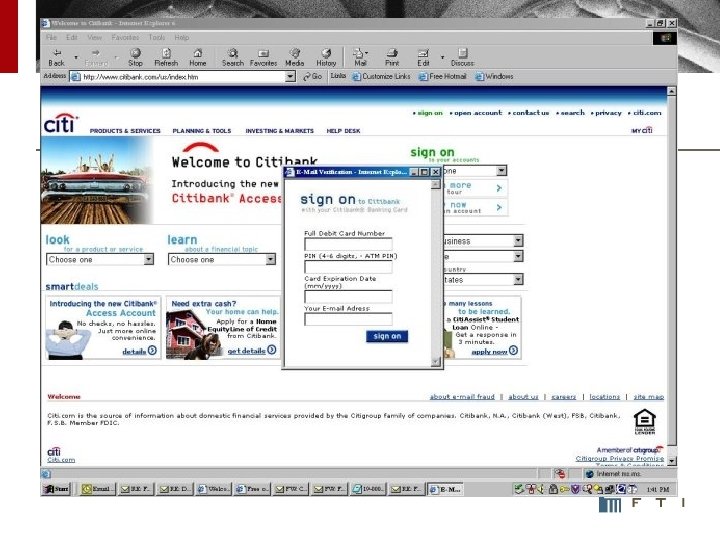
Task: Open the about e-mail fraud link
Action: pos(462,396)
